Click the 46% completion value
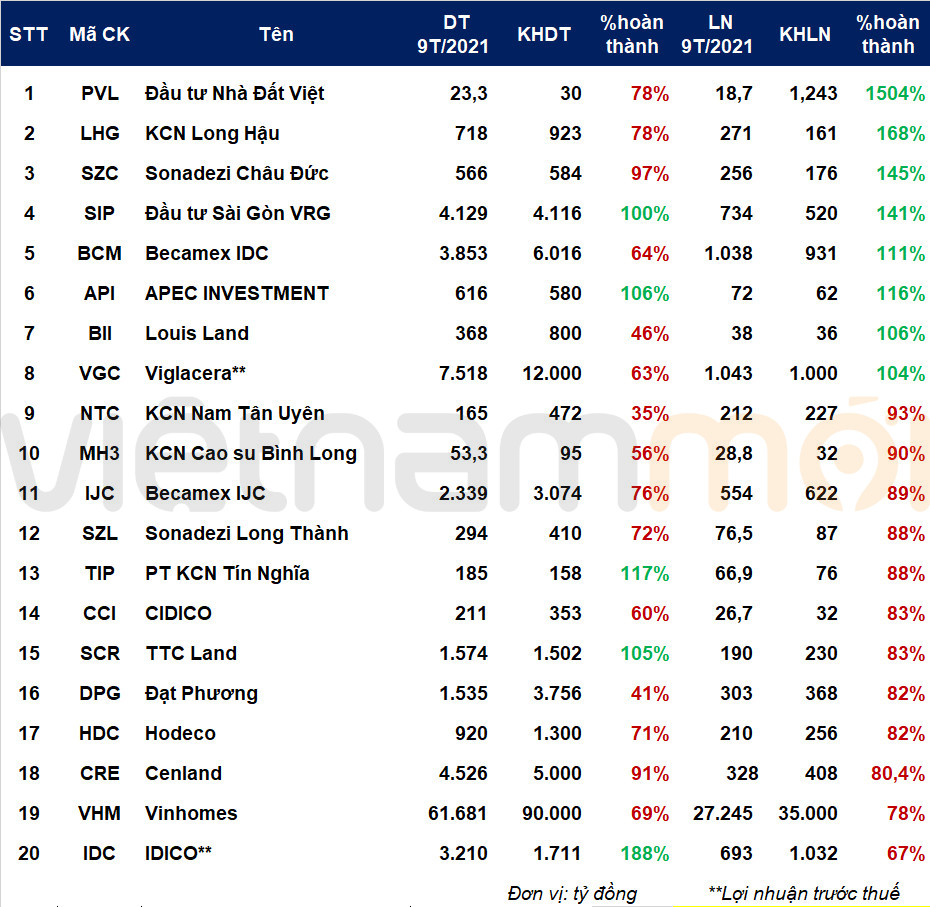 click(649, 333)
